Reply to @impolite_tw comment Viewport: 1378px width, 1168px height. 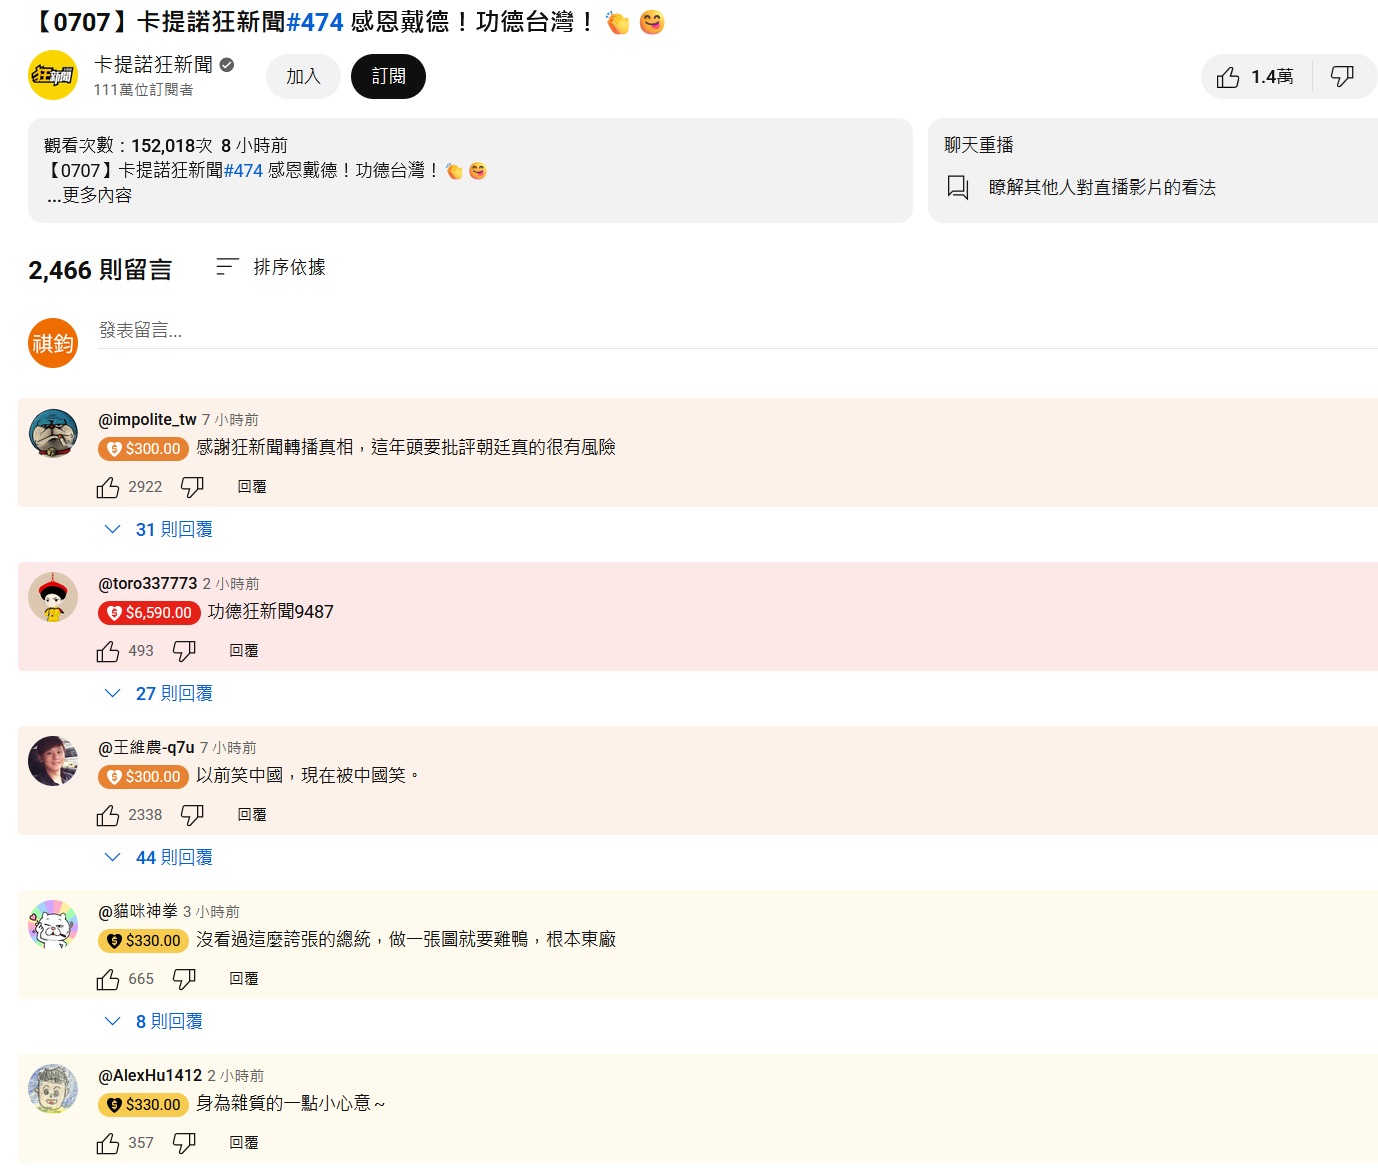point(252,487)
